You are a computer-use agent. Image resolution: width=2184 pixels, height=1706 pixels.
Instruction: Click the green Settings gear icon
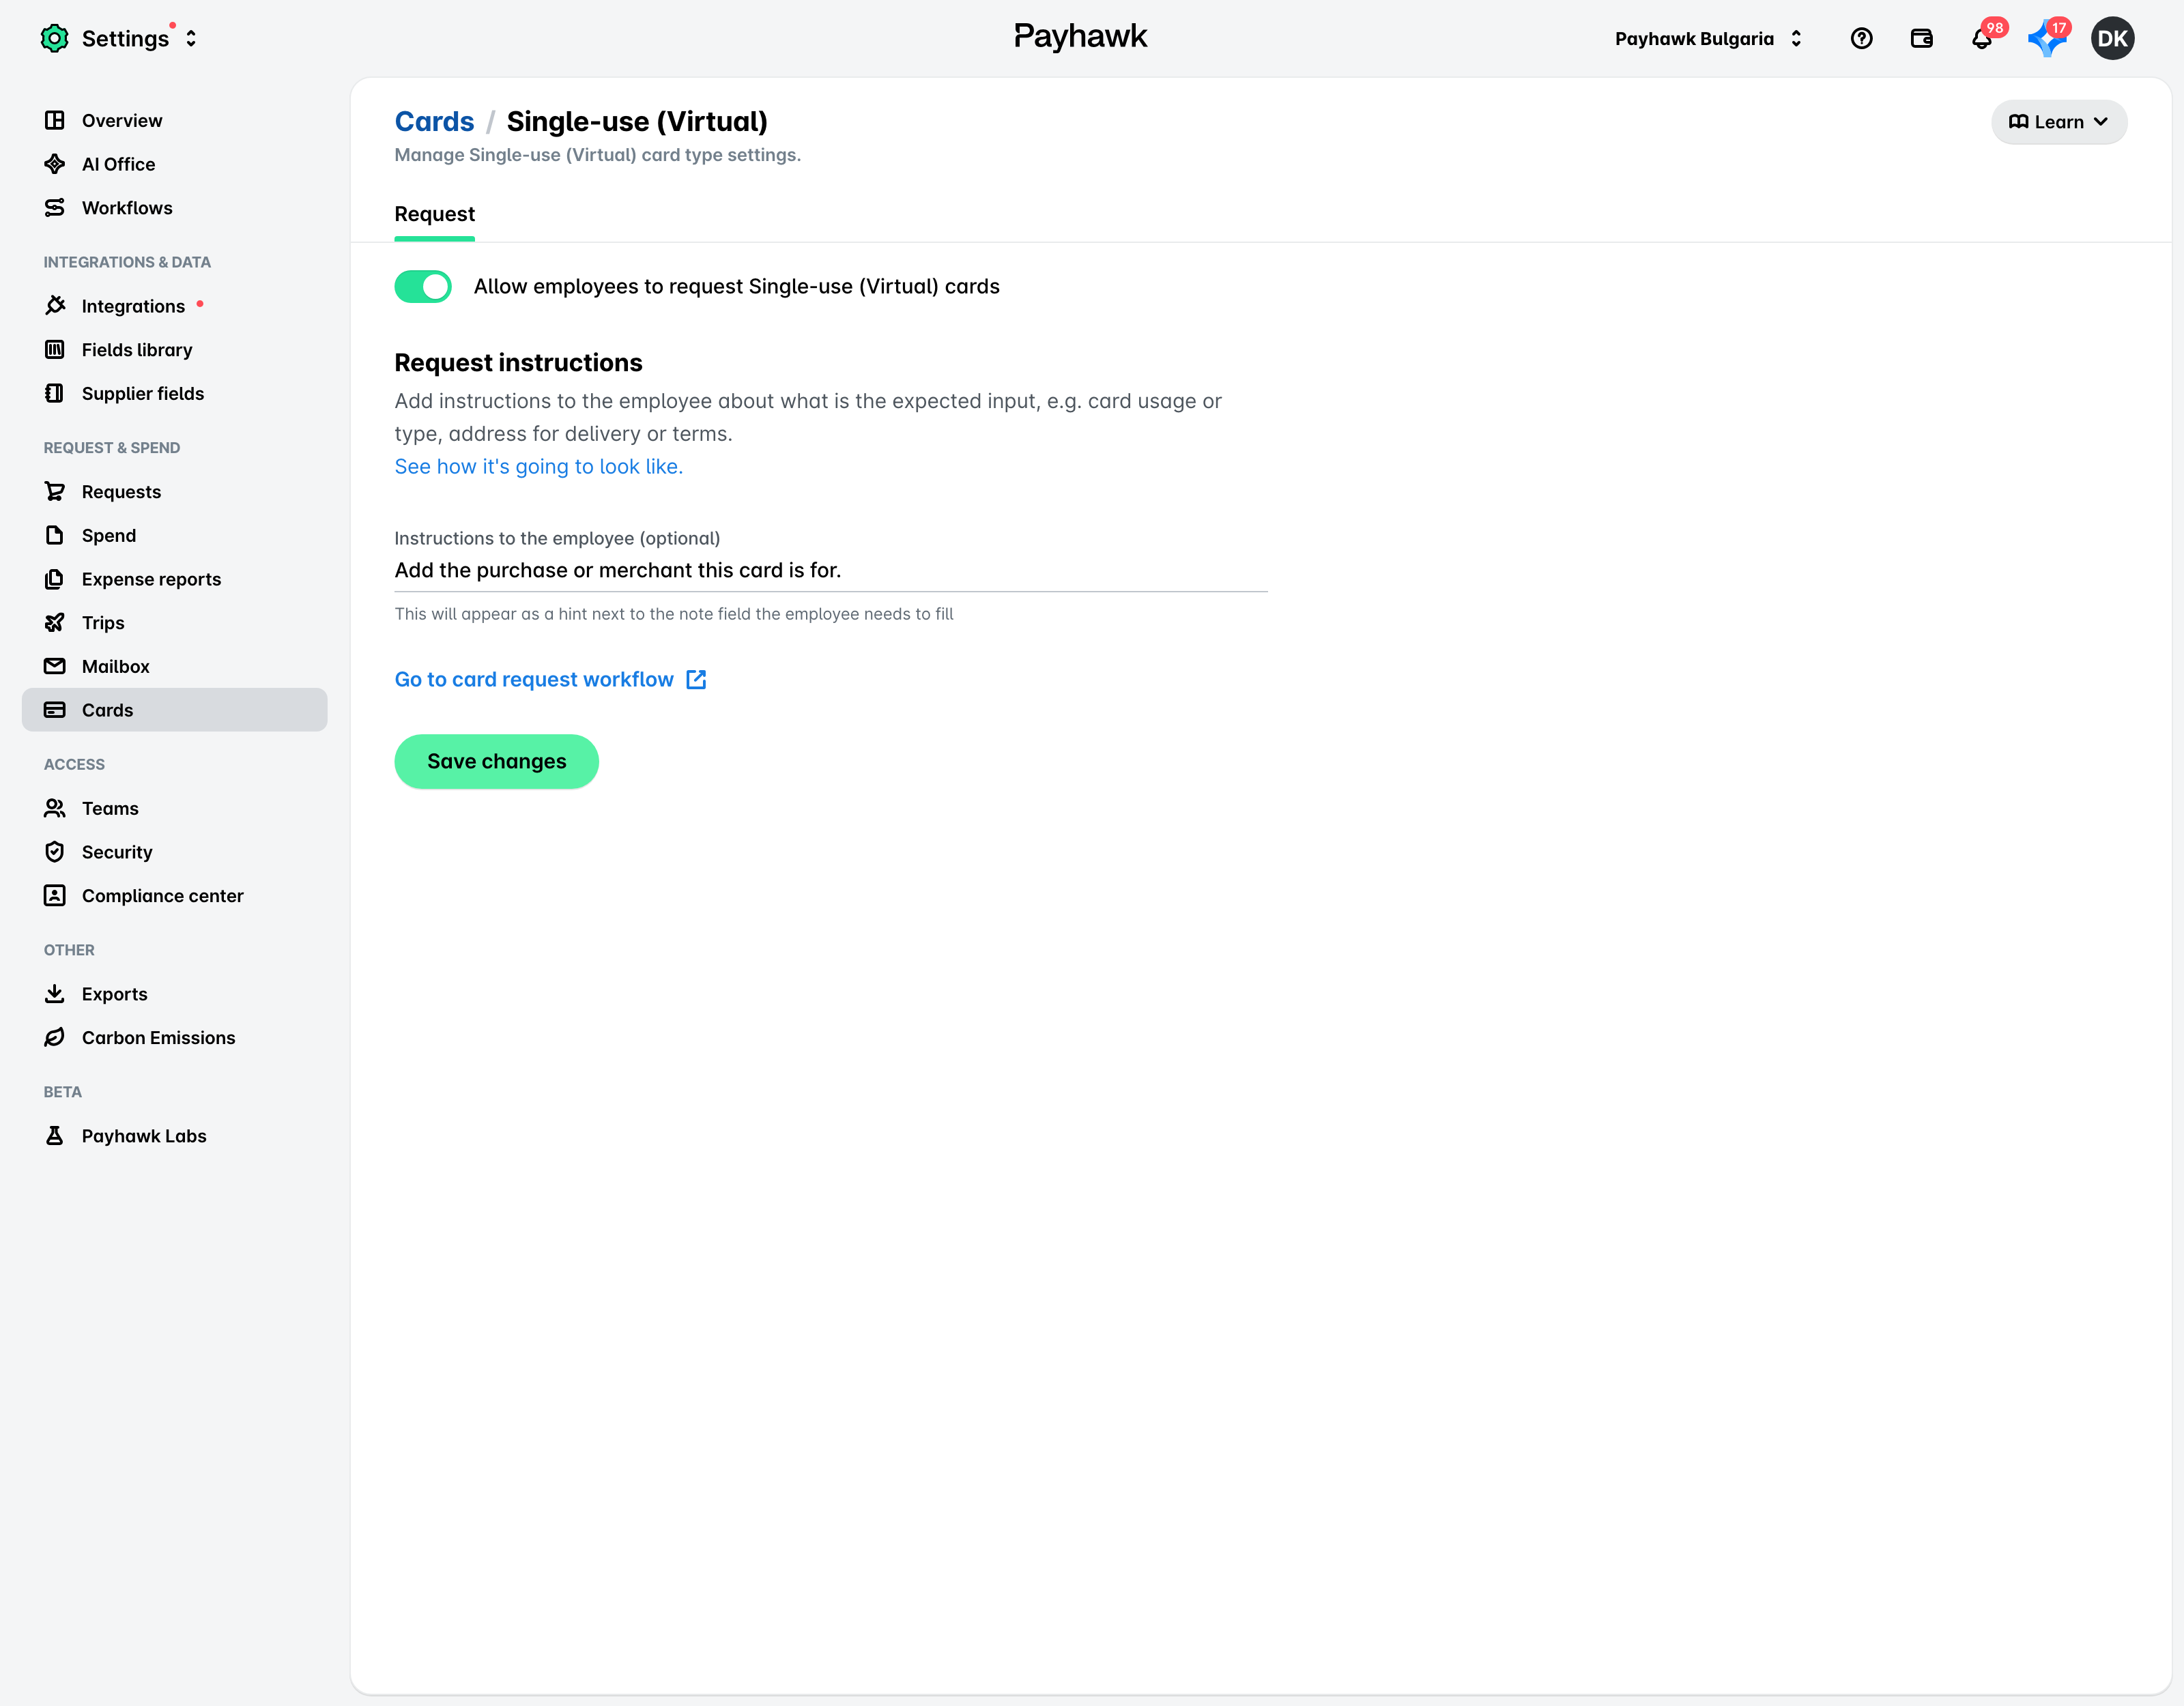[54, 38]
